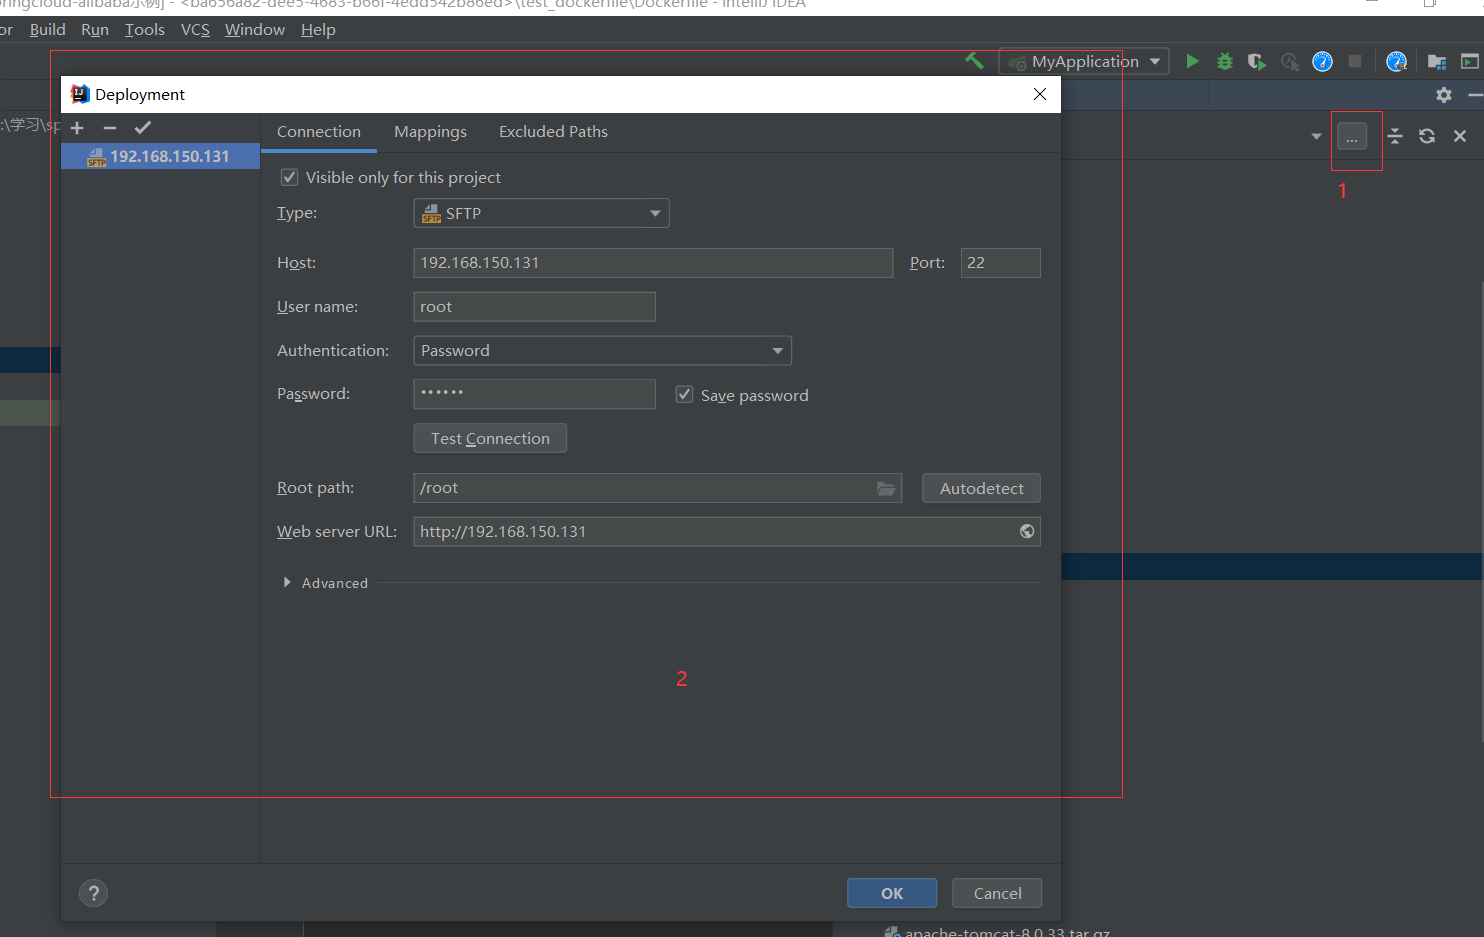Click the disabled stop button
The height and width of the screenshot is (937, 1484).
click(x=1355, y=61)
